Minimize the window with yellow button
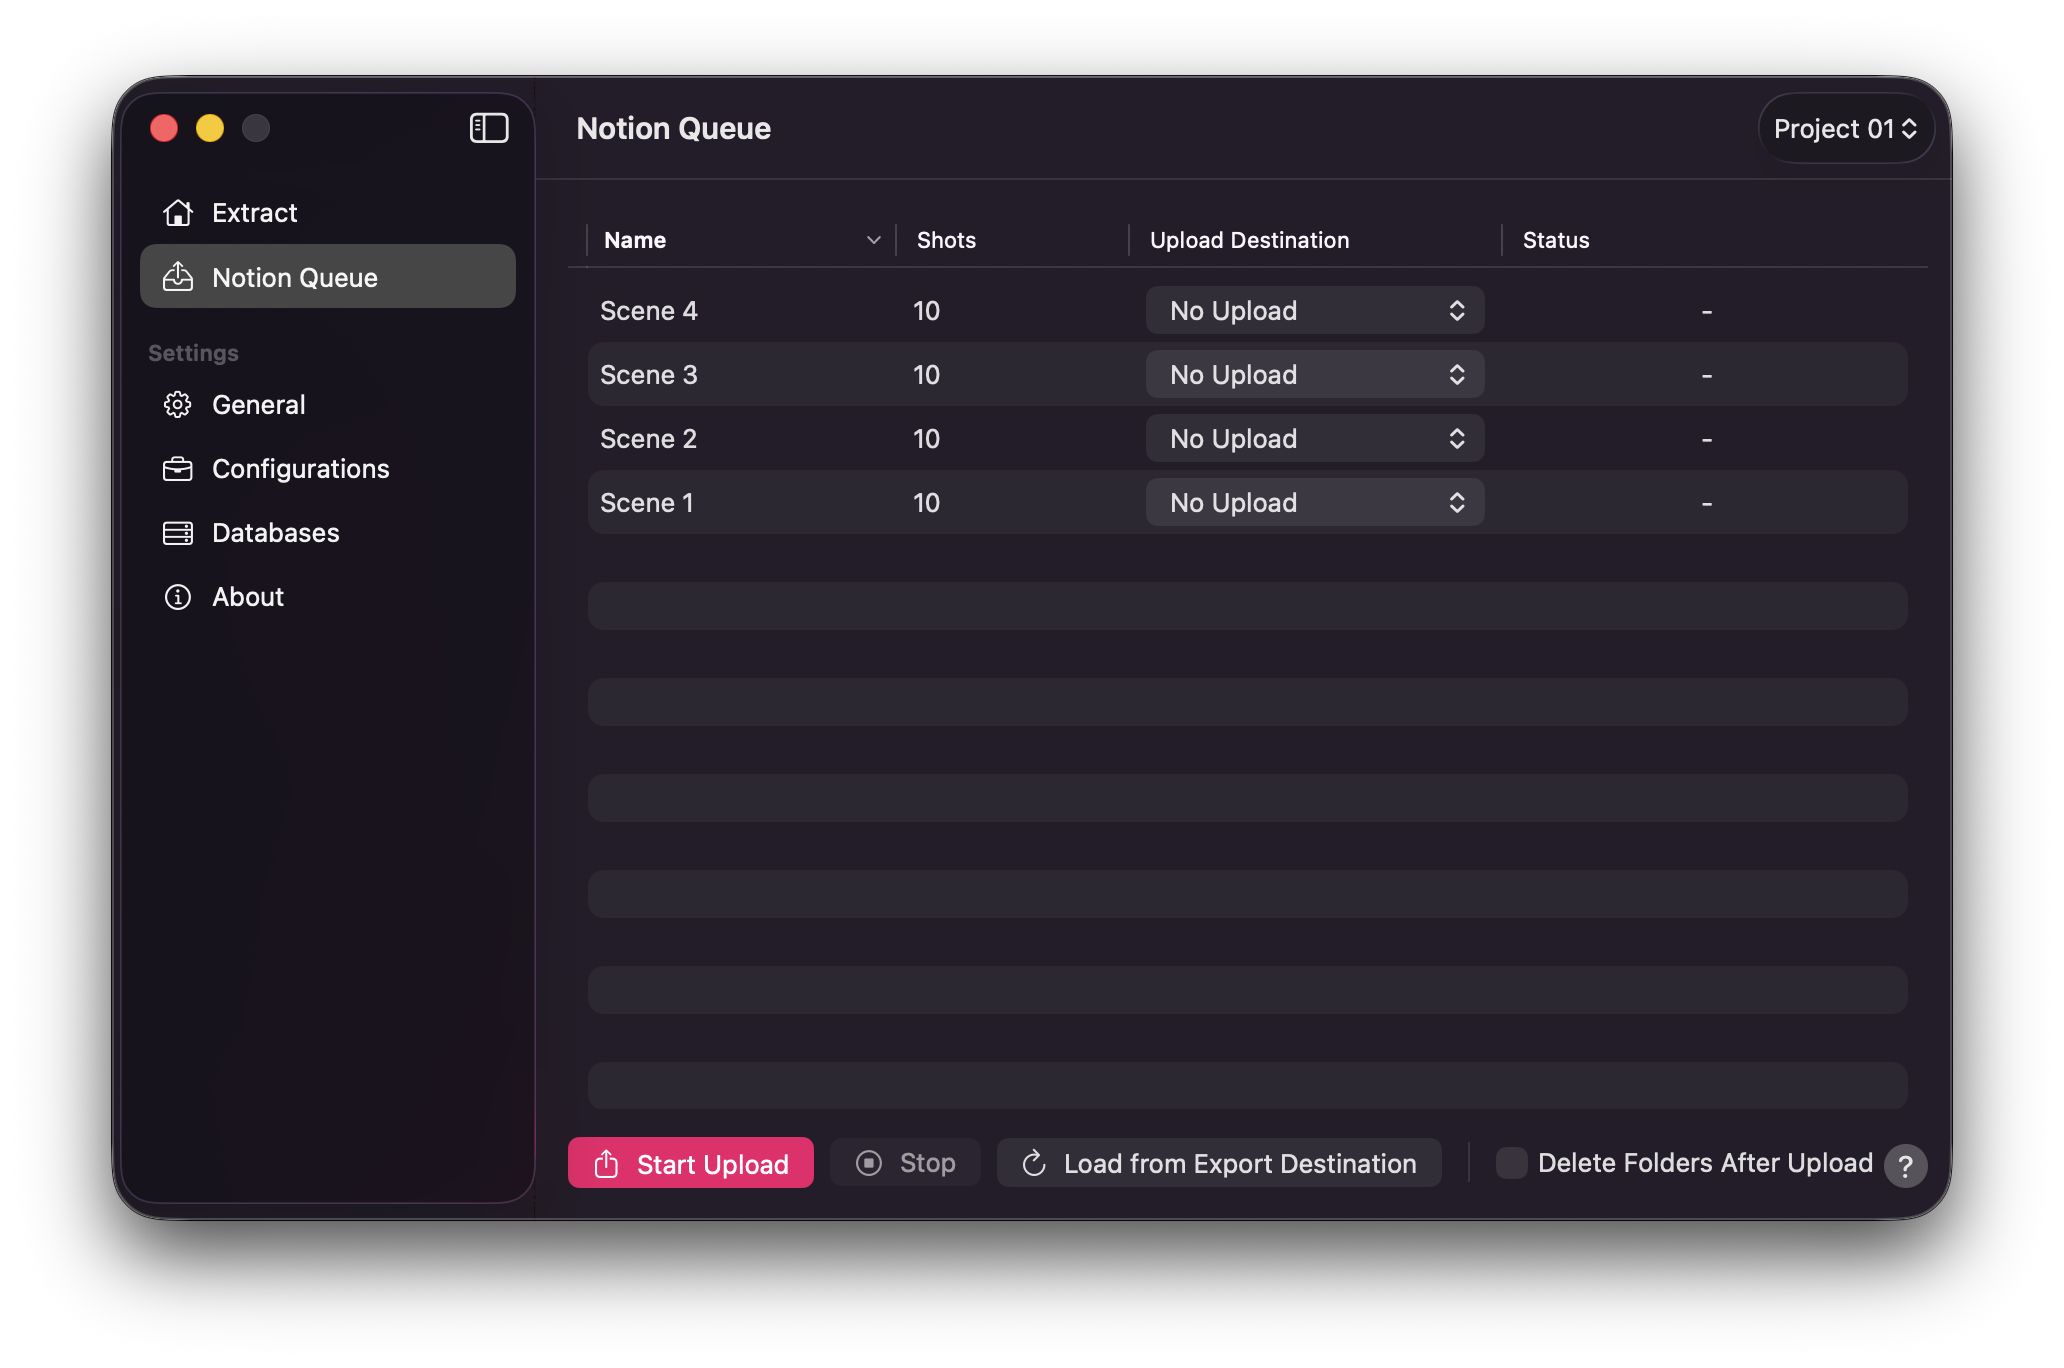The height and width of the screenshot is (1368, 2064). 210,128
